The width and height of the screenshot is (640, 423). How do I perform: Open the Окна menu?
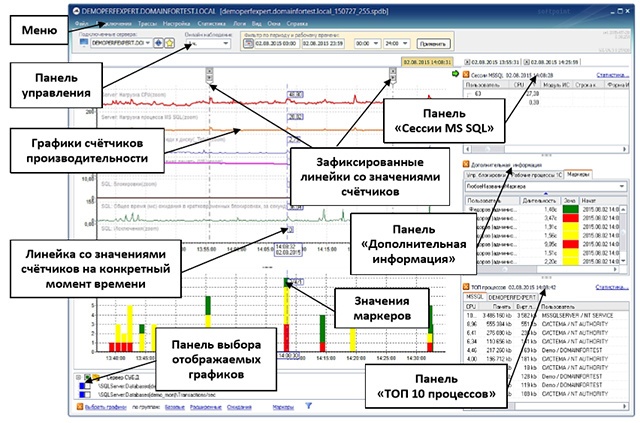pos(274,24)
